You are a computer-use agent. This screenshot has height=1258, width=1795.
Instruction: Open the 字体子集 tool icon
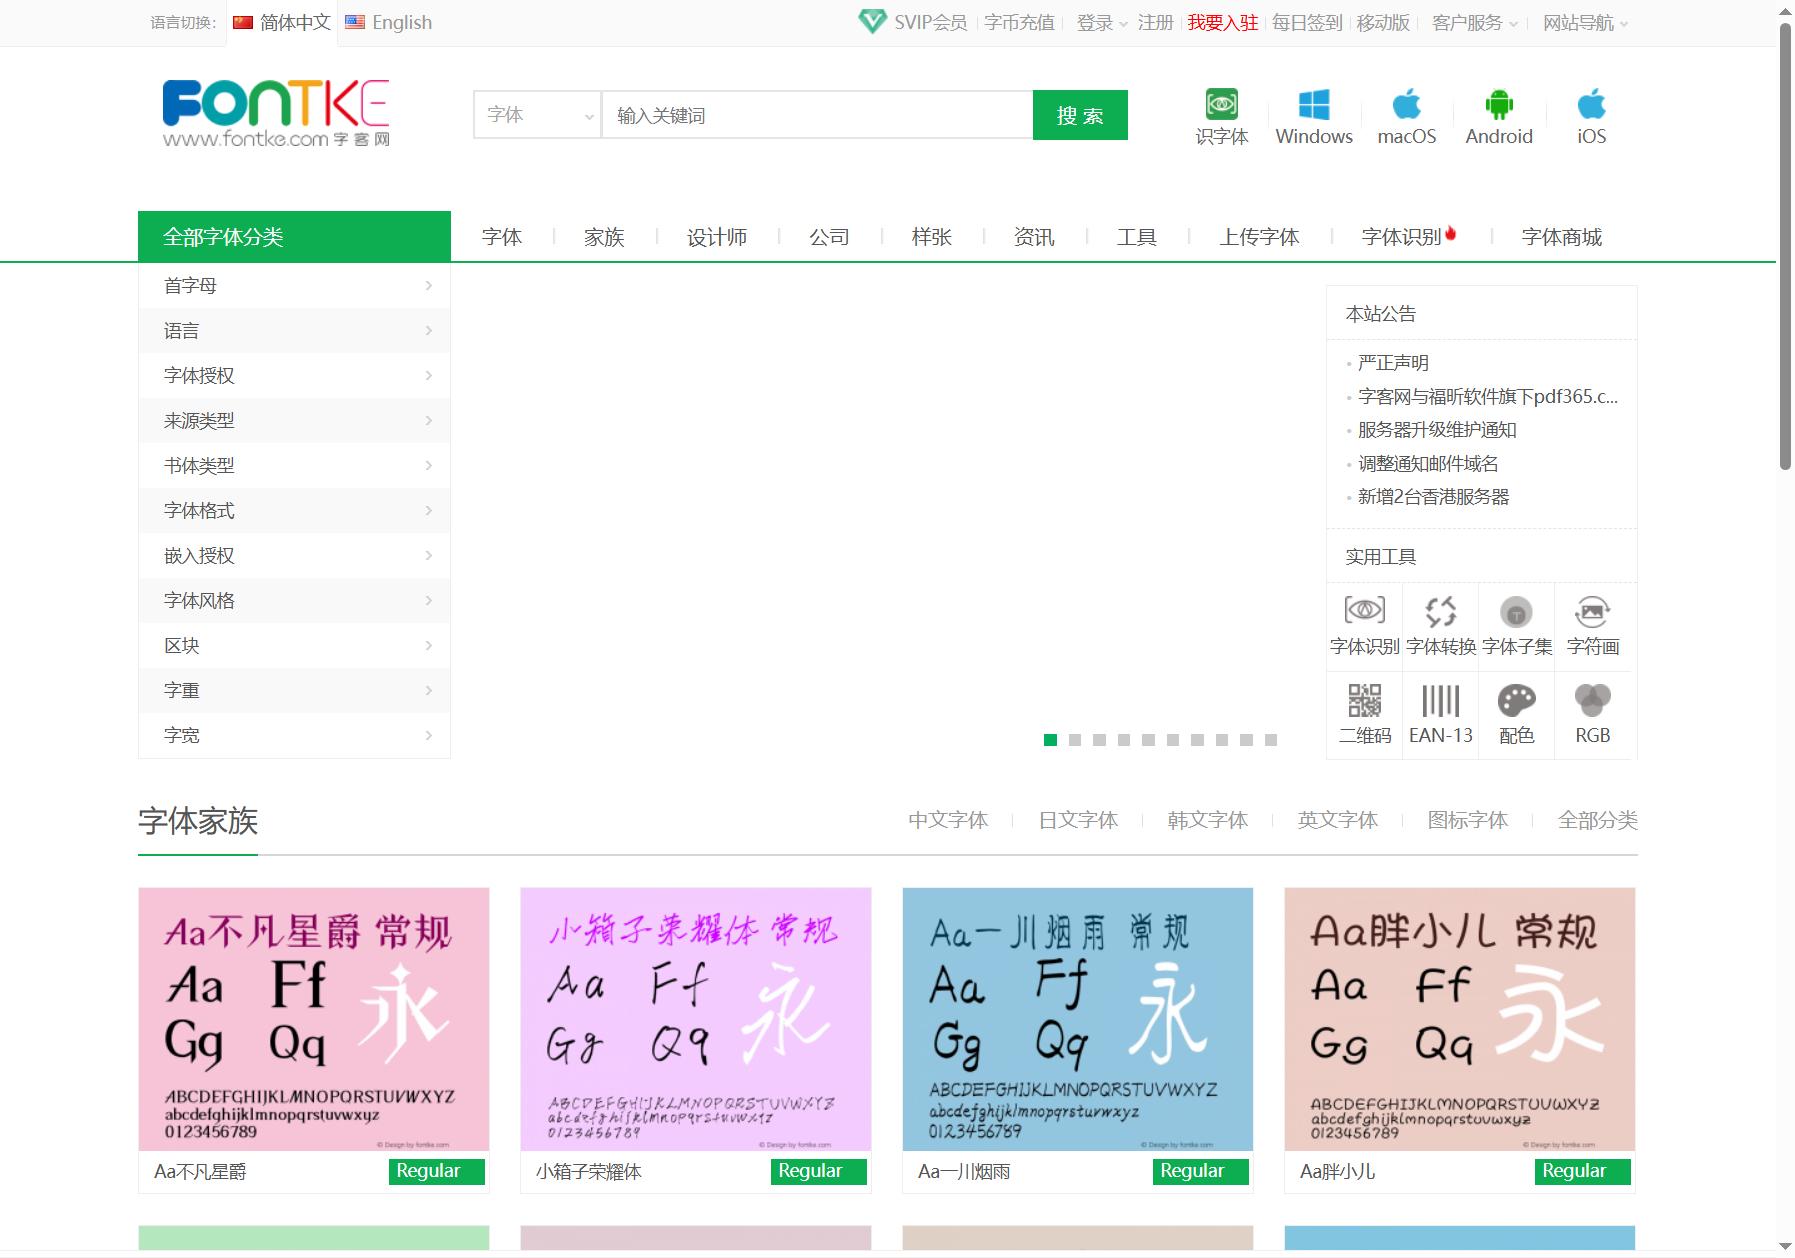pyautogui.click(x=1516, y=611)
